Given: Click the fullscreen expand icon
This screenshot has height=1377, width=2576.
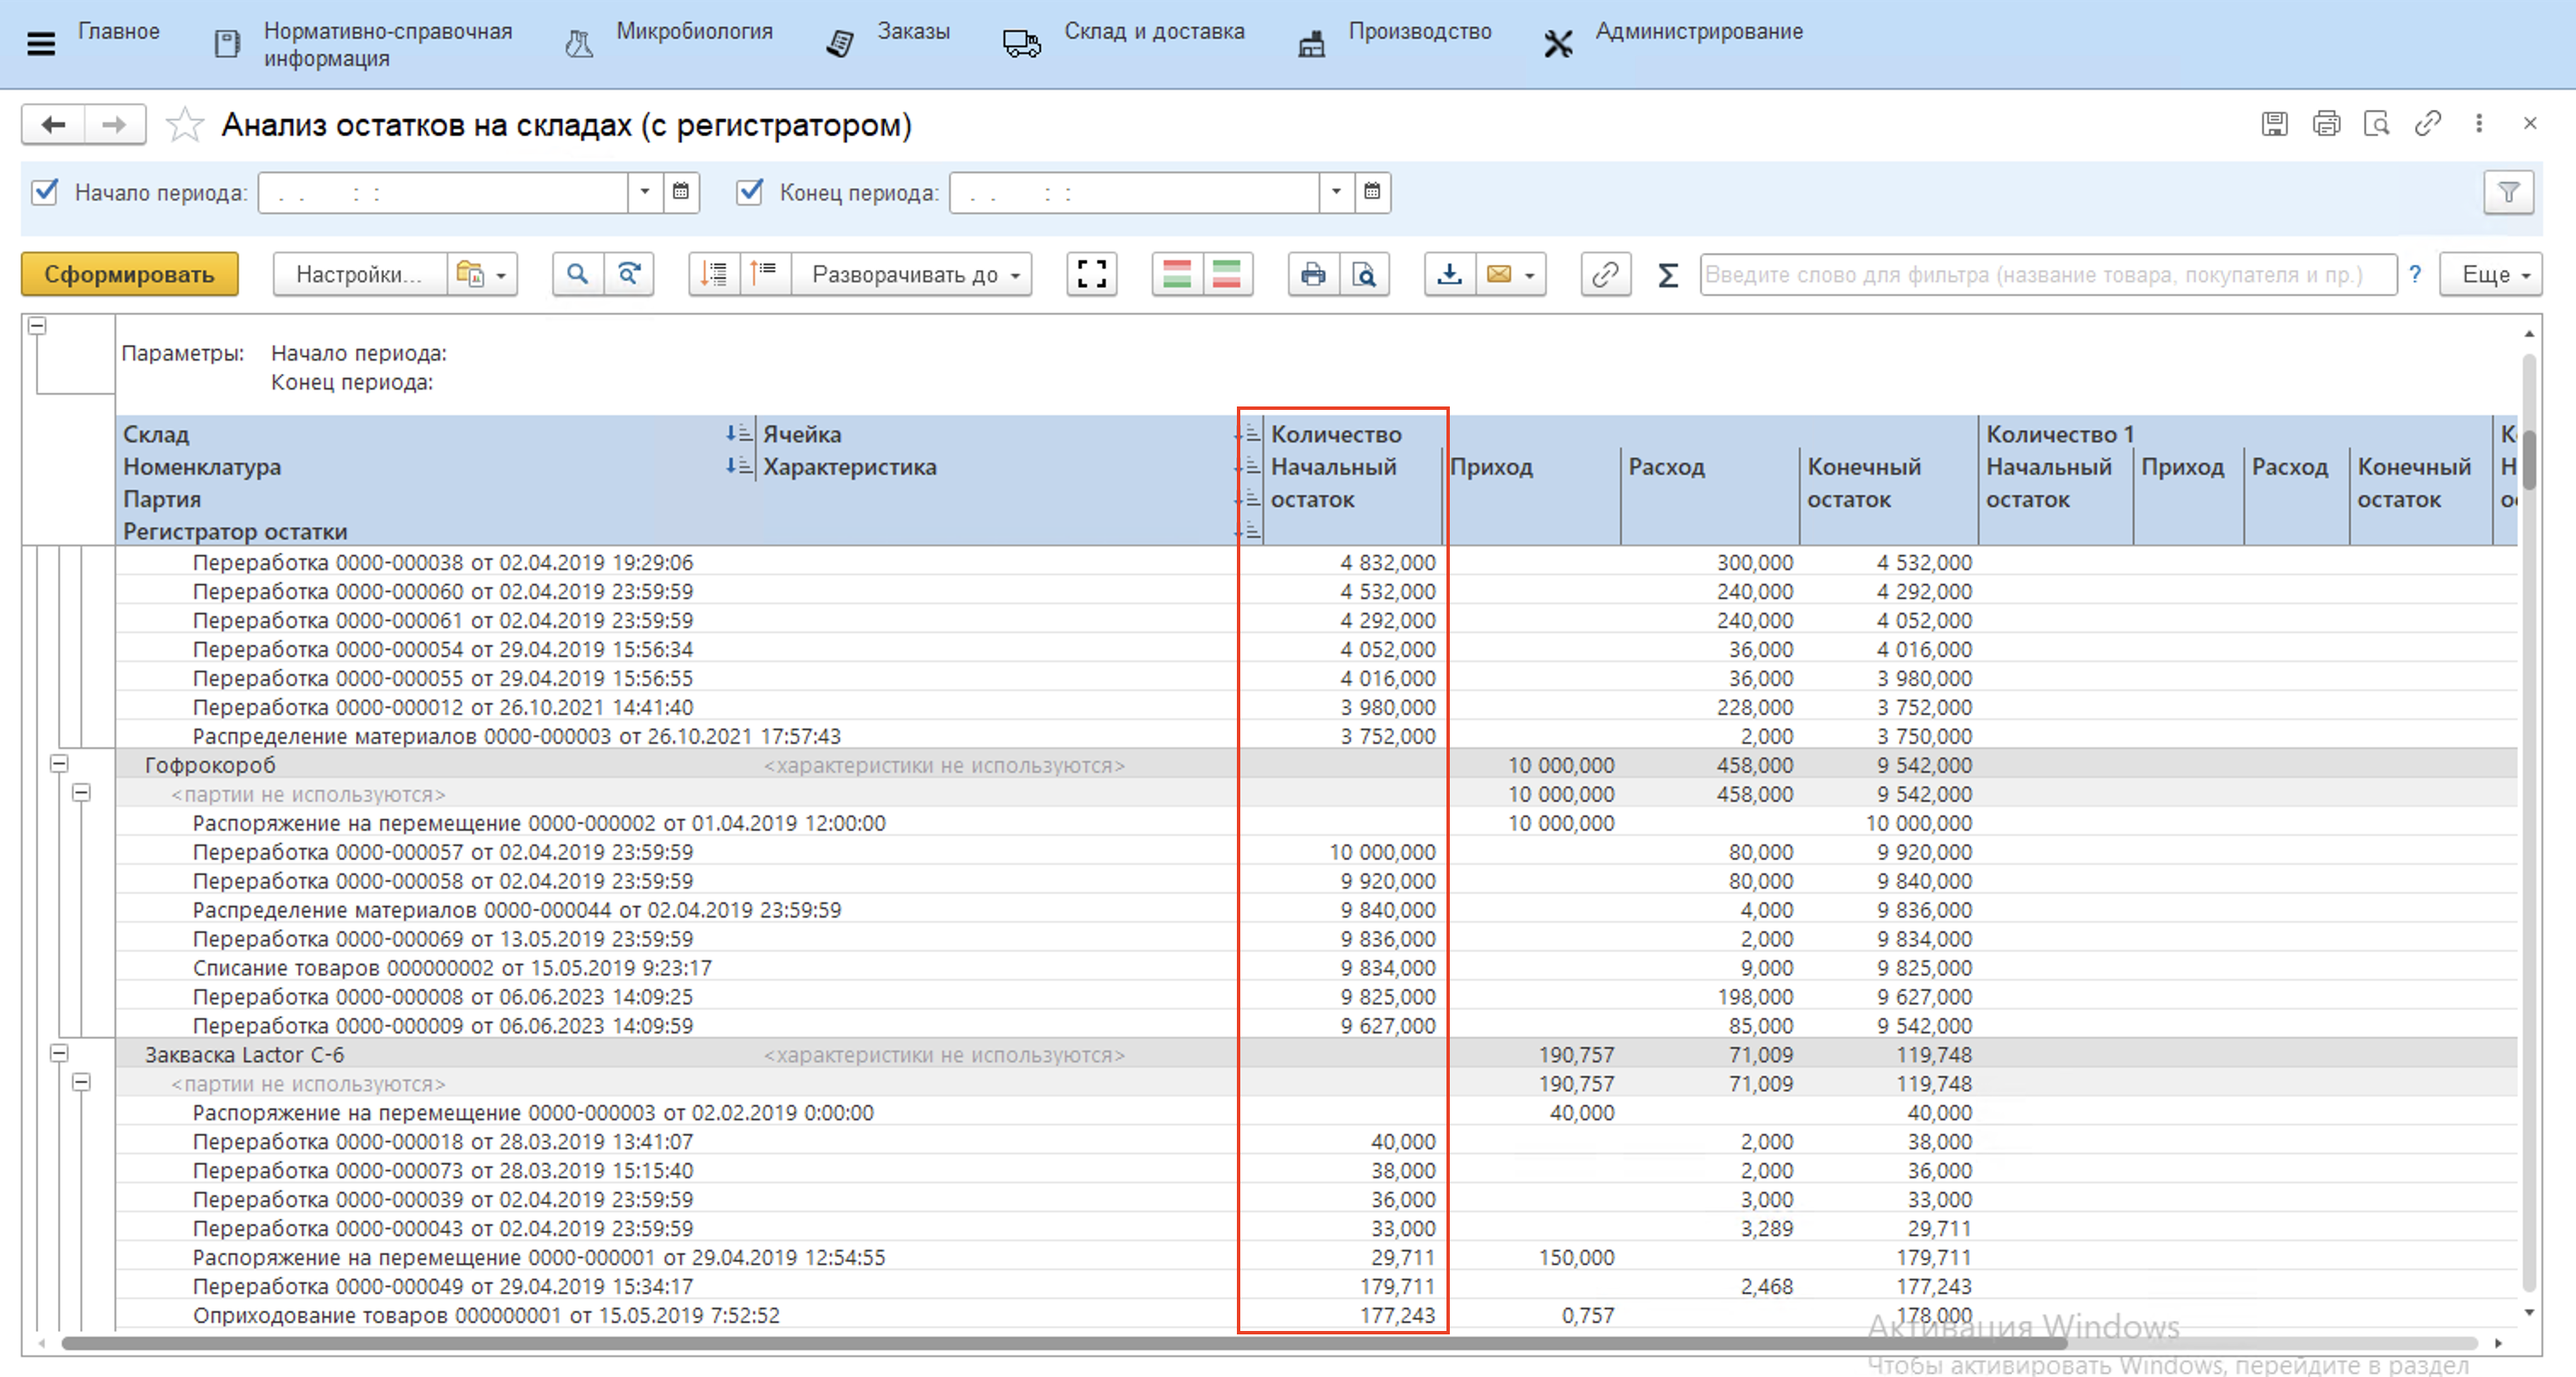Looking at the screenshot, I should pos(1091,274).
